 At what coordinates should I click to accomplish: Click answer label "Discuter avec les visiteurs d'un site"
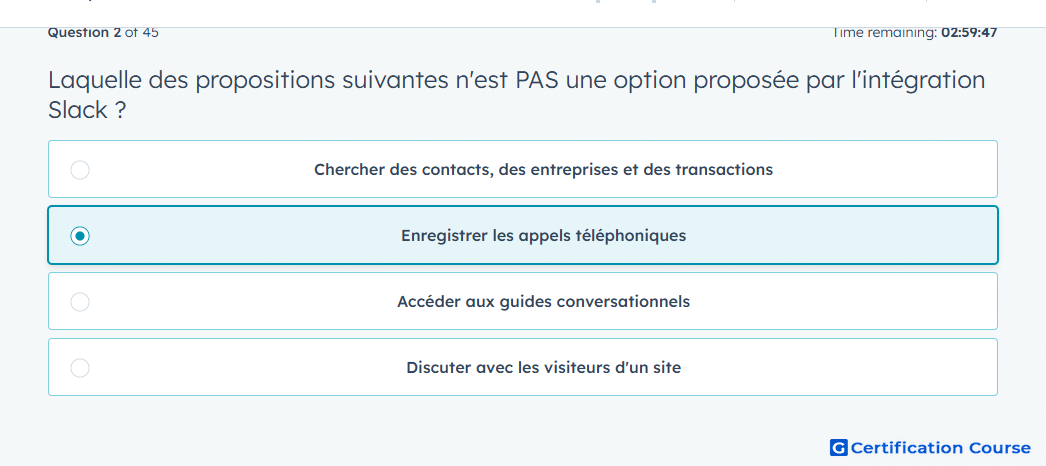pos(543,368)
